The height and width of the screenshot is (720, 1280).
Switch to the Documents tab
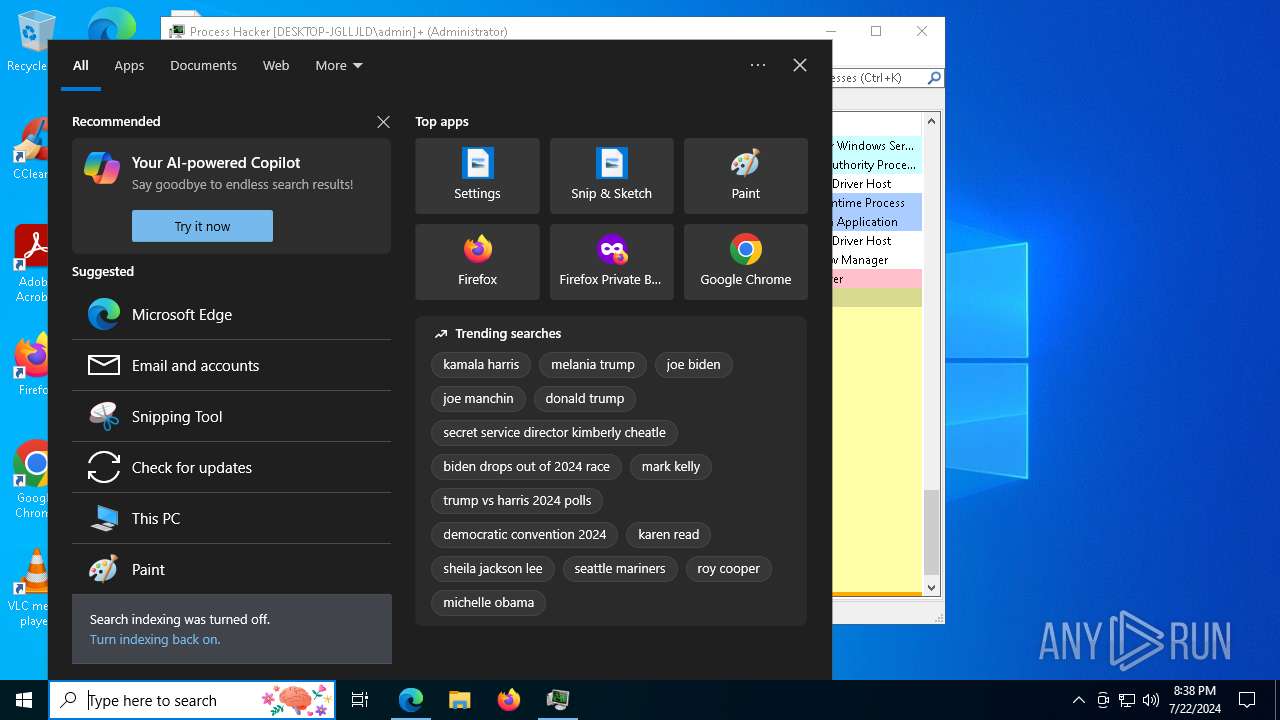(203, 65)
